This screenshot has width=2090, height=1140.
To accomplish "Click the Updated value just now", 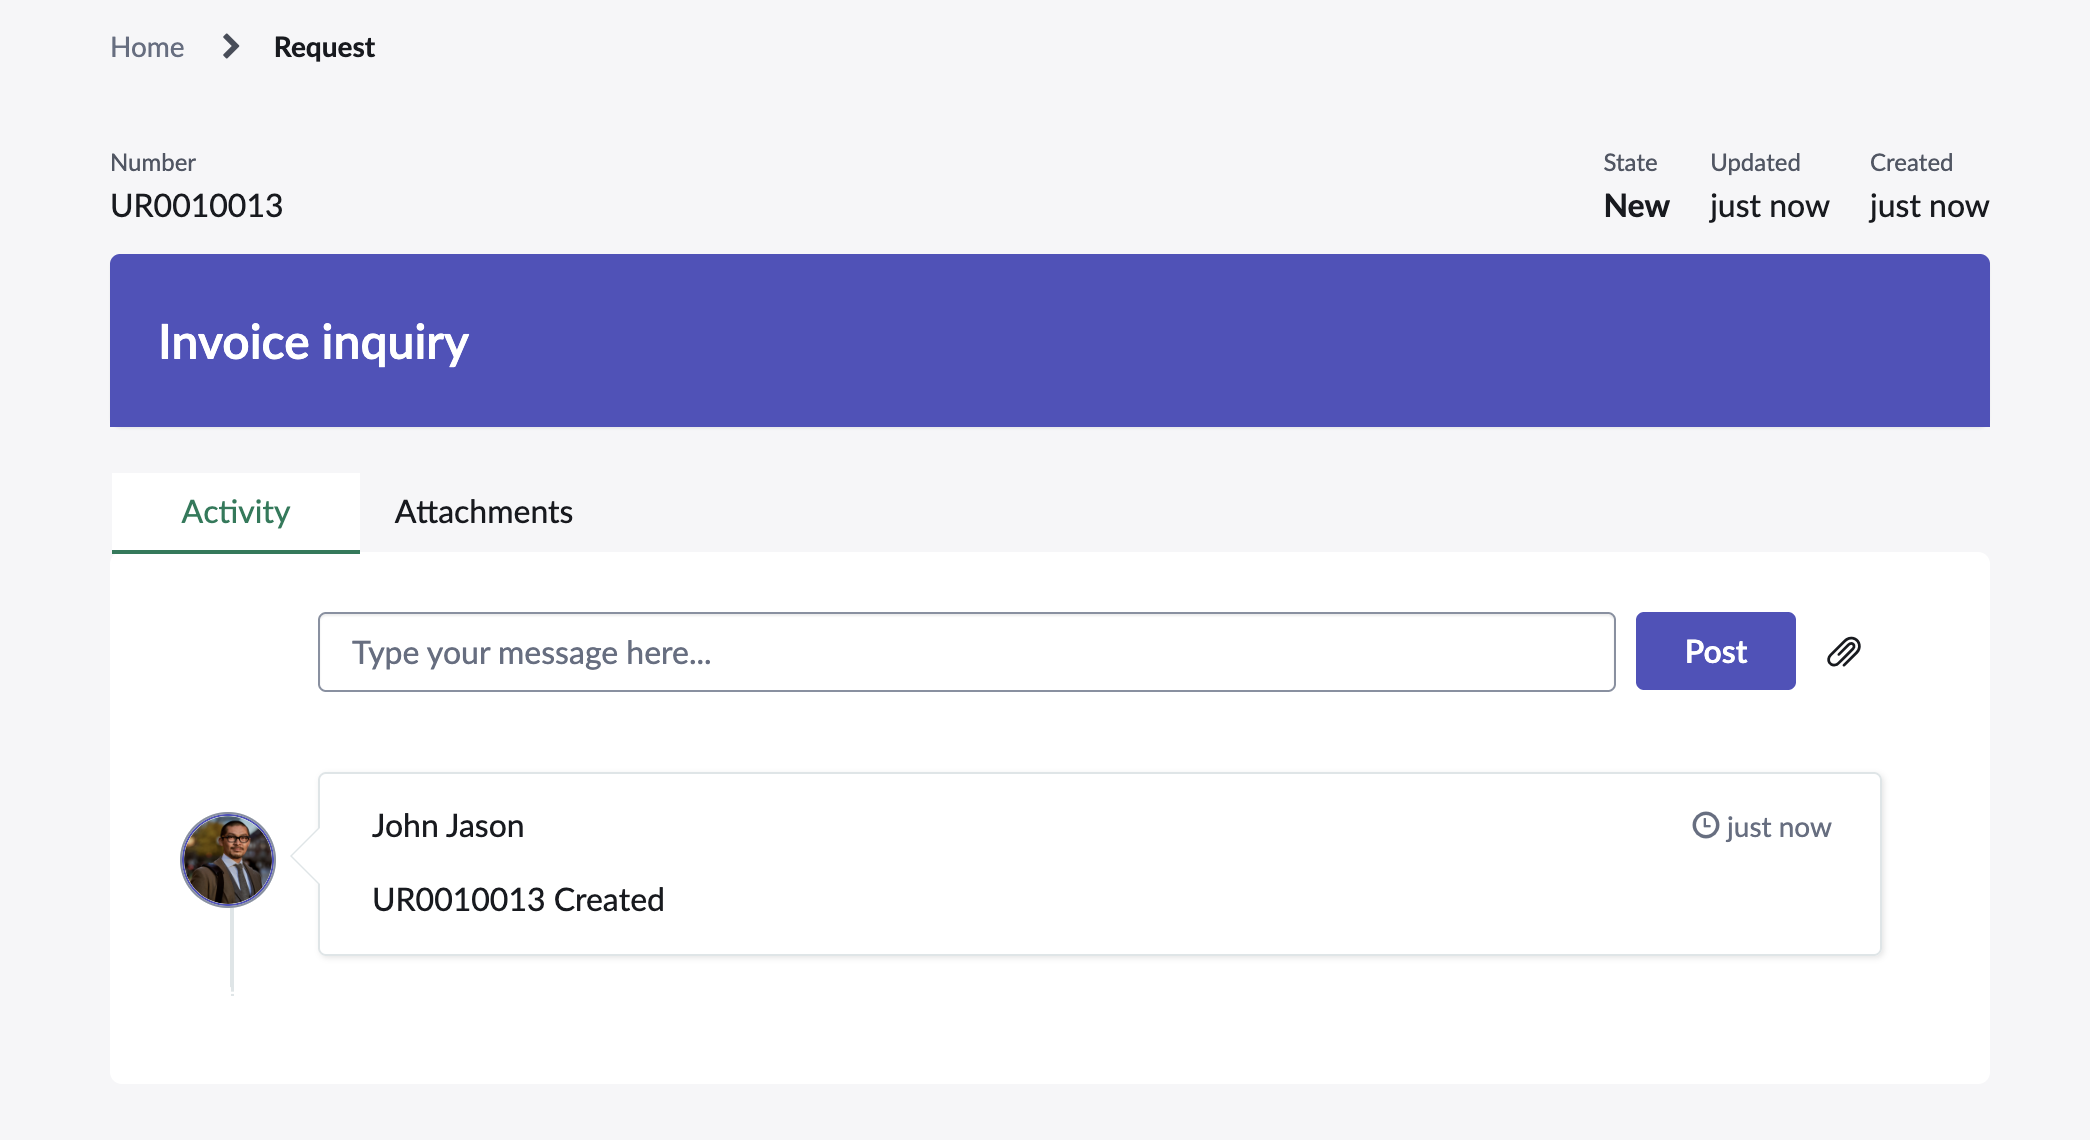I will point(1770,206).
